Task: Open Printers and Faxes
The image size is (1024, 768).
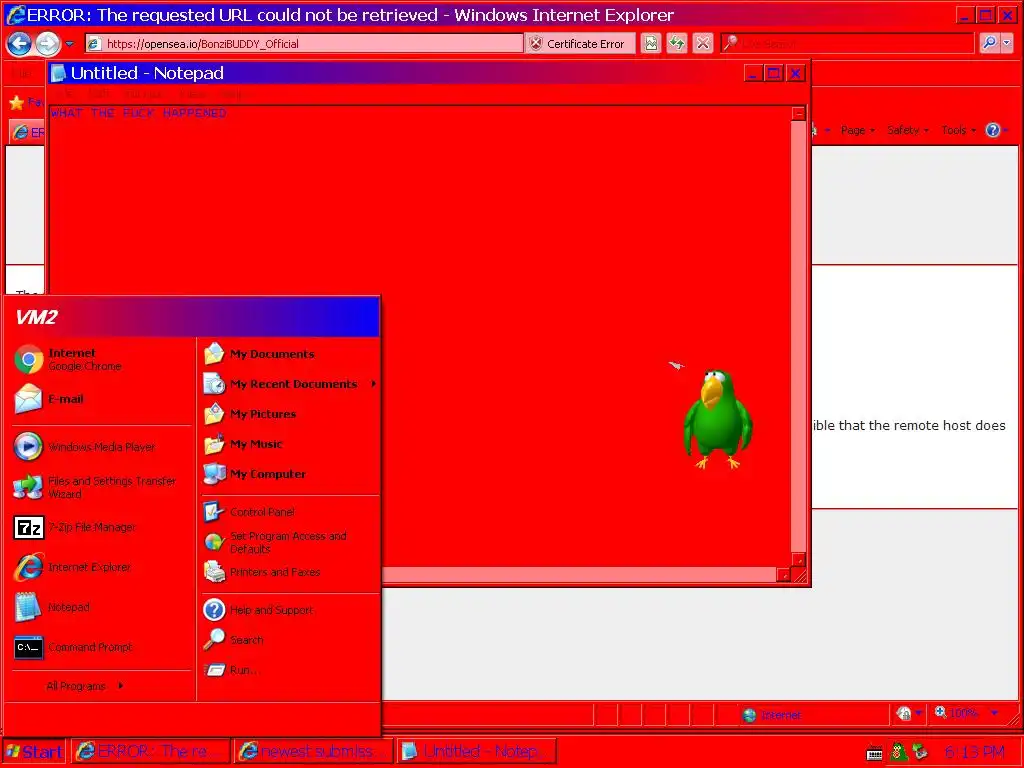Action: 289,572
